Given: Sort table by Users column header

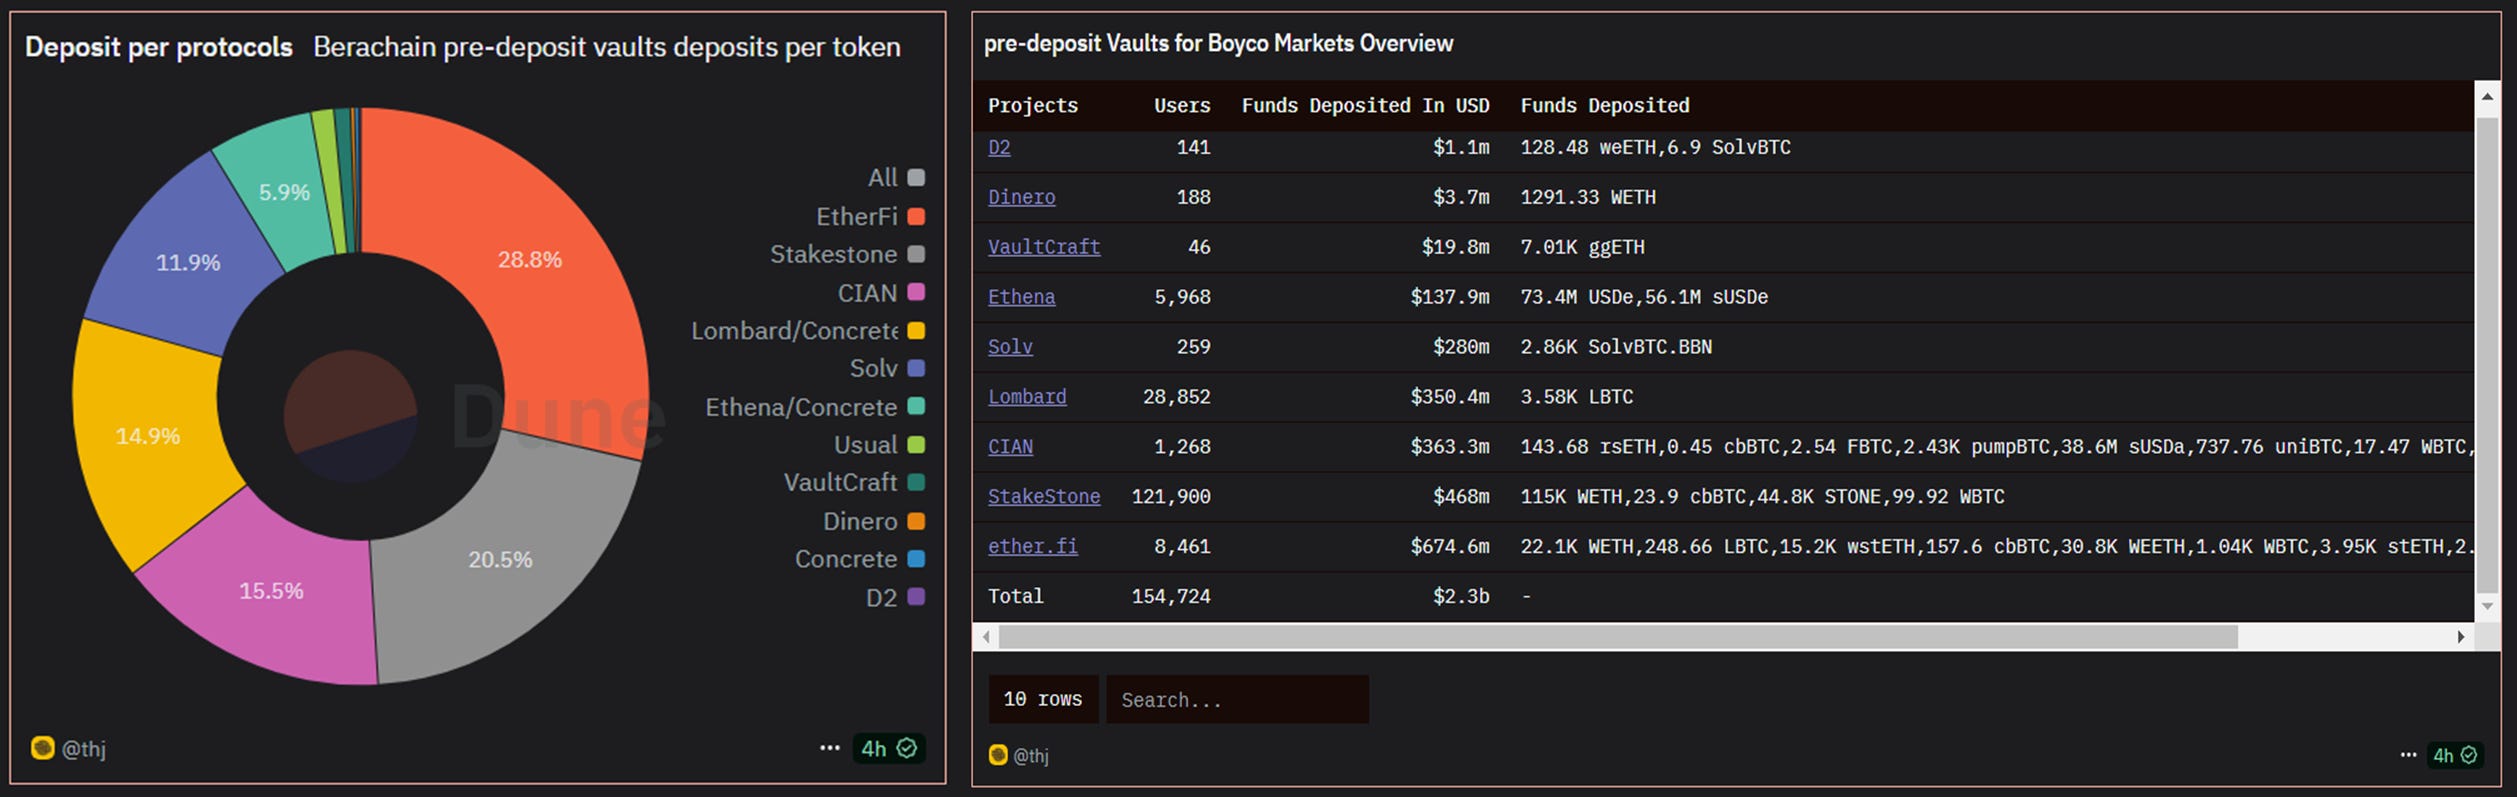Looking at the screenshot, I should [1182, 105].
